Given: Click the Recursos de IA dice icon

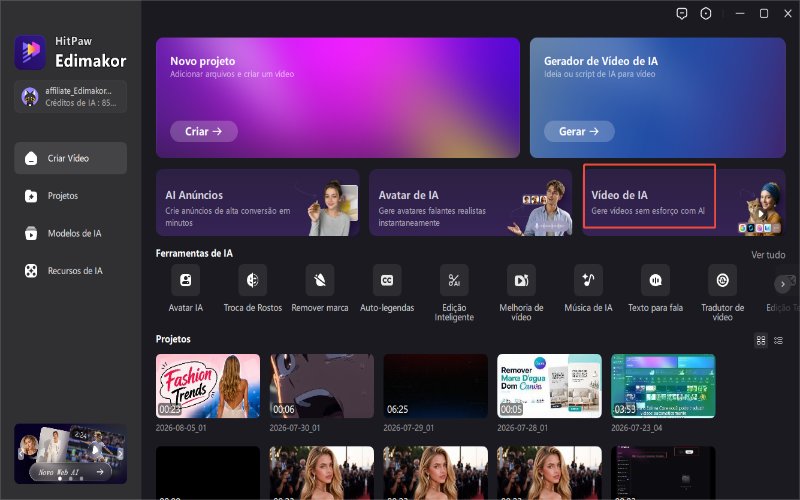Looking at the screenshot, I should (x=31, y=271).
